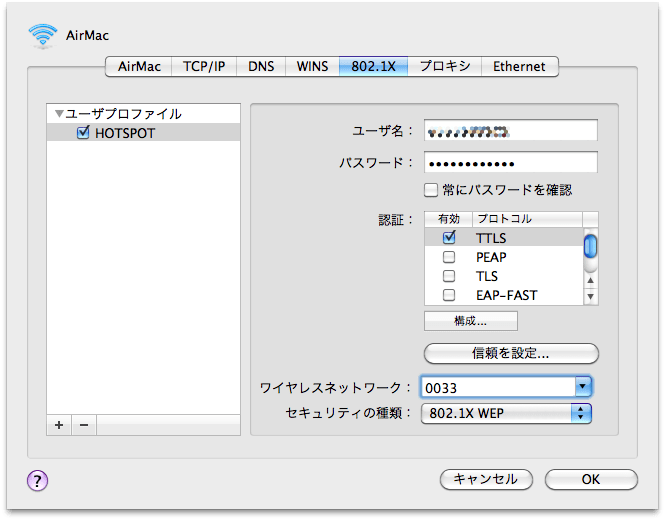Click the ユーザ名 input field
The width and height of the screenshot is (665, 520).
[511, 130]
